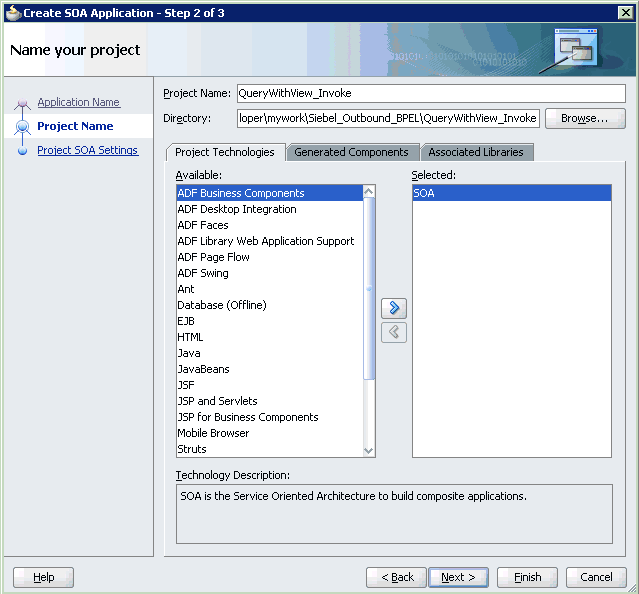639x594 pixels.
Task: Select Database (Offline)
Action: (270, 305)
